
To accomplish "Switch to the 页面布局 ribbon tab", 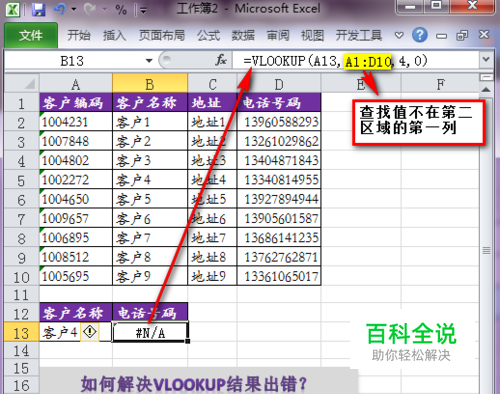I will tap(162, 35).
